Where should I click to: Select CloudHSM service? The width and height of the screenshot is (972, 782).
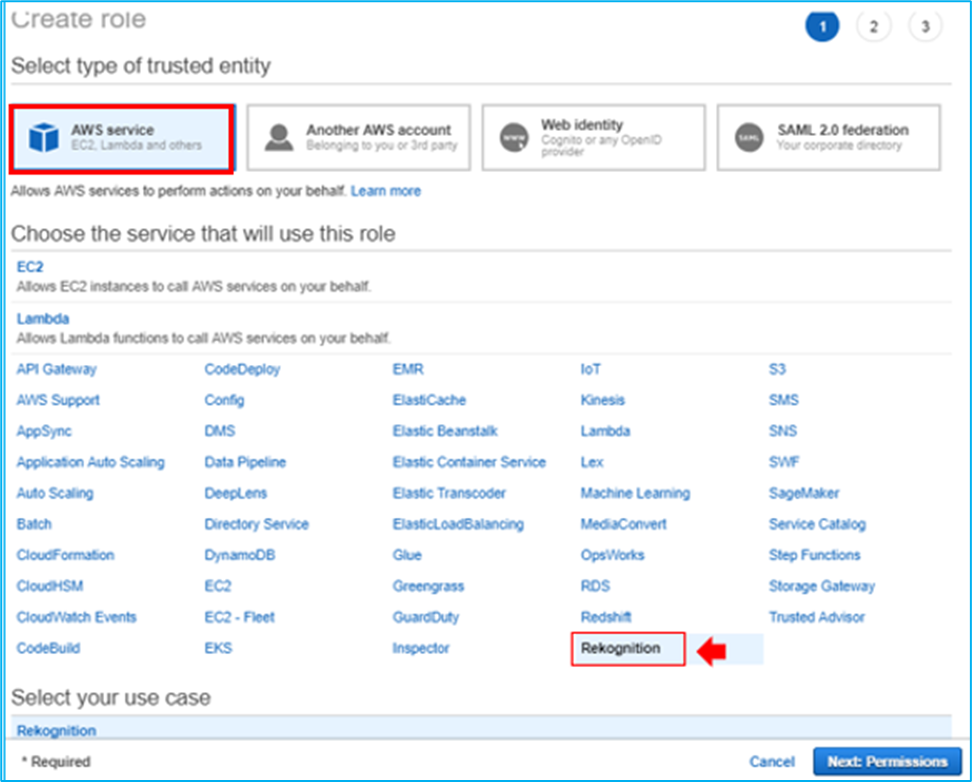coord(50,586)
